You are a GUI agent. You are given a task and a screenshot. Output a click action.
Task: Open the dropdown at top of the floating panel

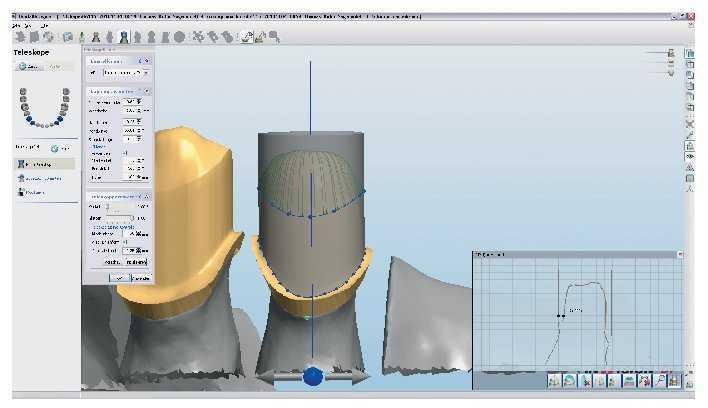(125, 73)
